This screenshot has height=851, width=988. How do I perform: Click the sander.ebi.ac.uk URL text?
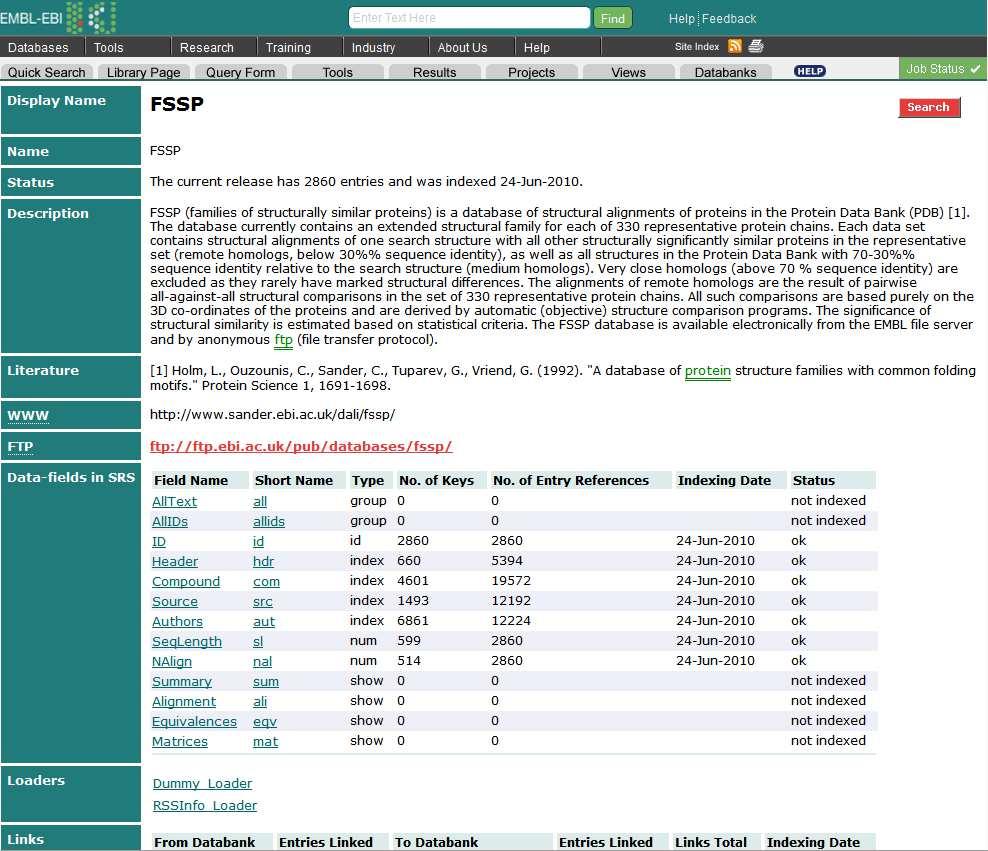pos(272,414)
